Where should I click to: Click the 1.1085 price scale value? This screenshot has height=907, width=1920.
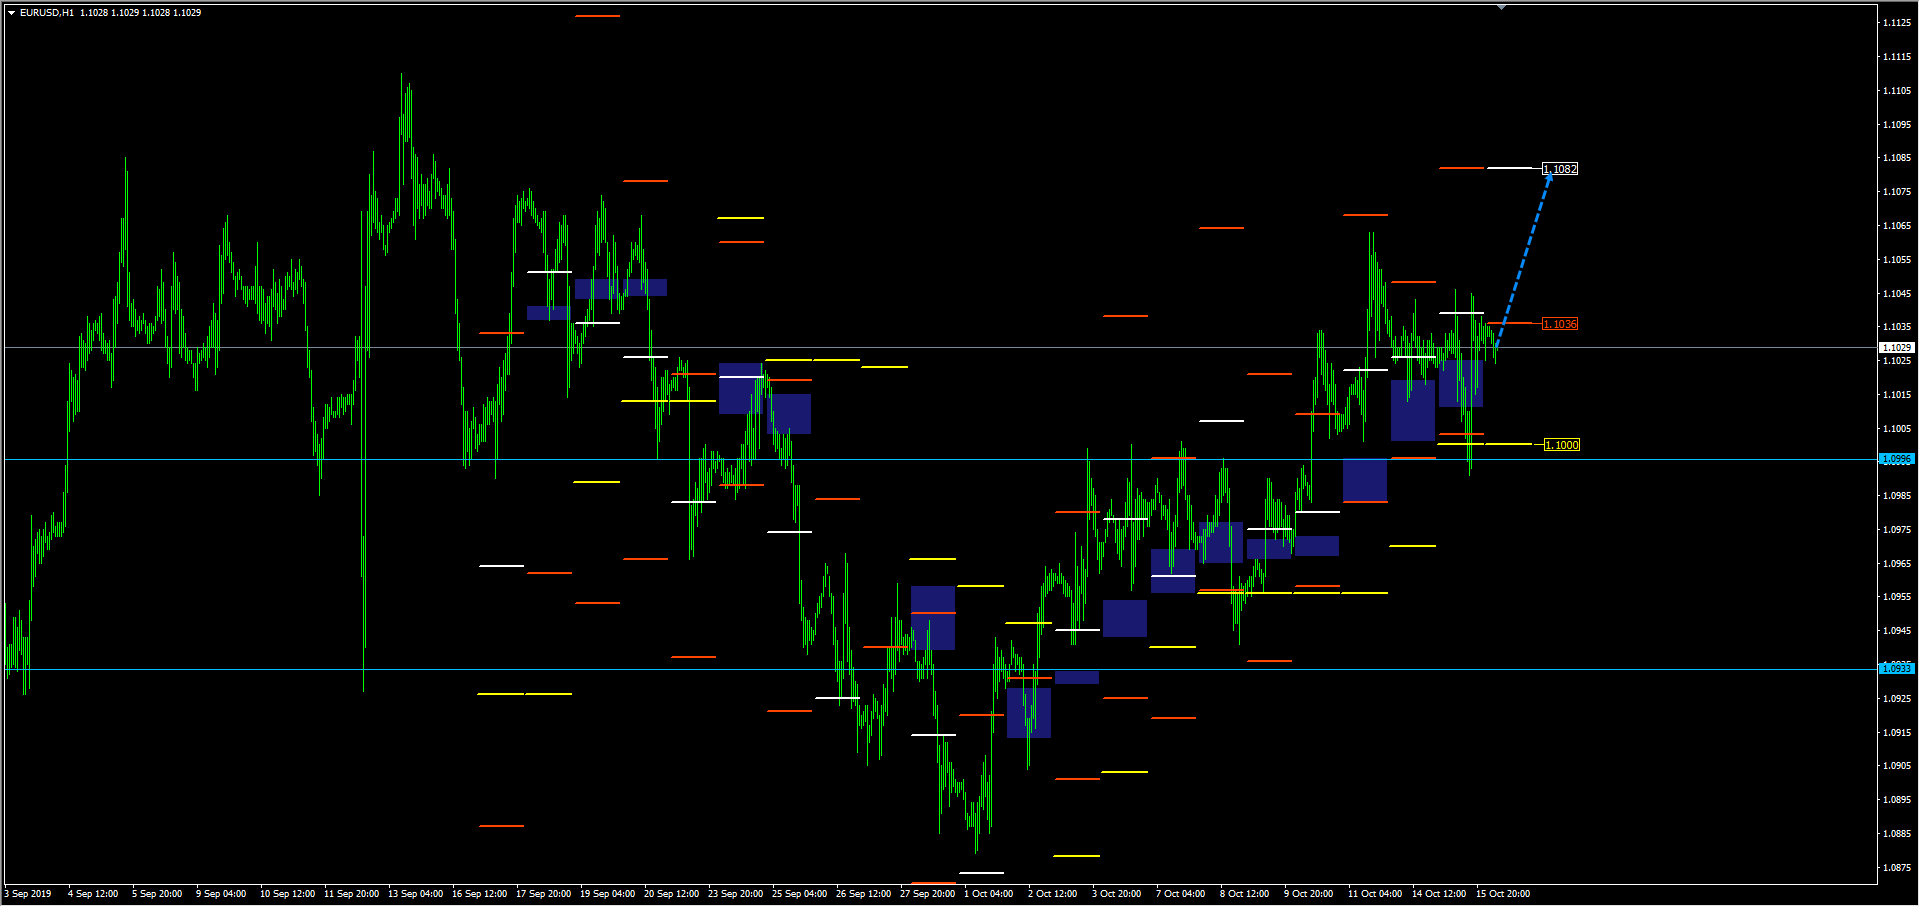point(1897,158)
